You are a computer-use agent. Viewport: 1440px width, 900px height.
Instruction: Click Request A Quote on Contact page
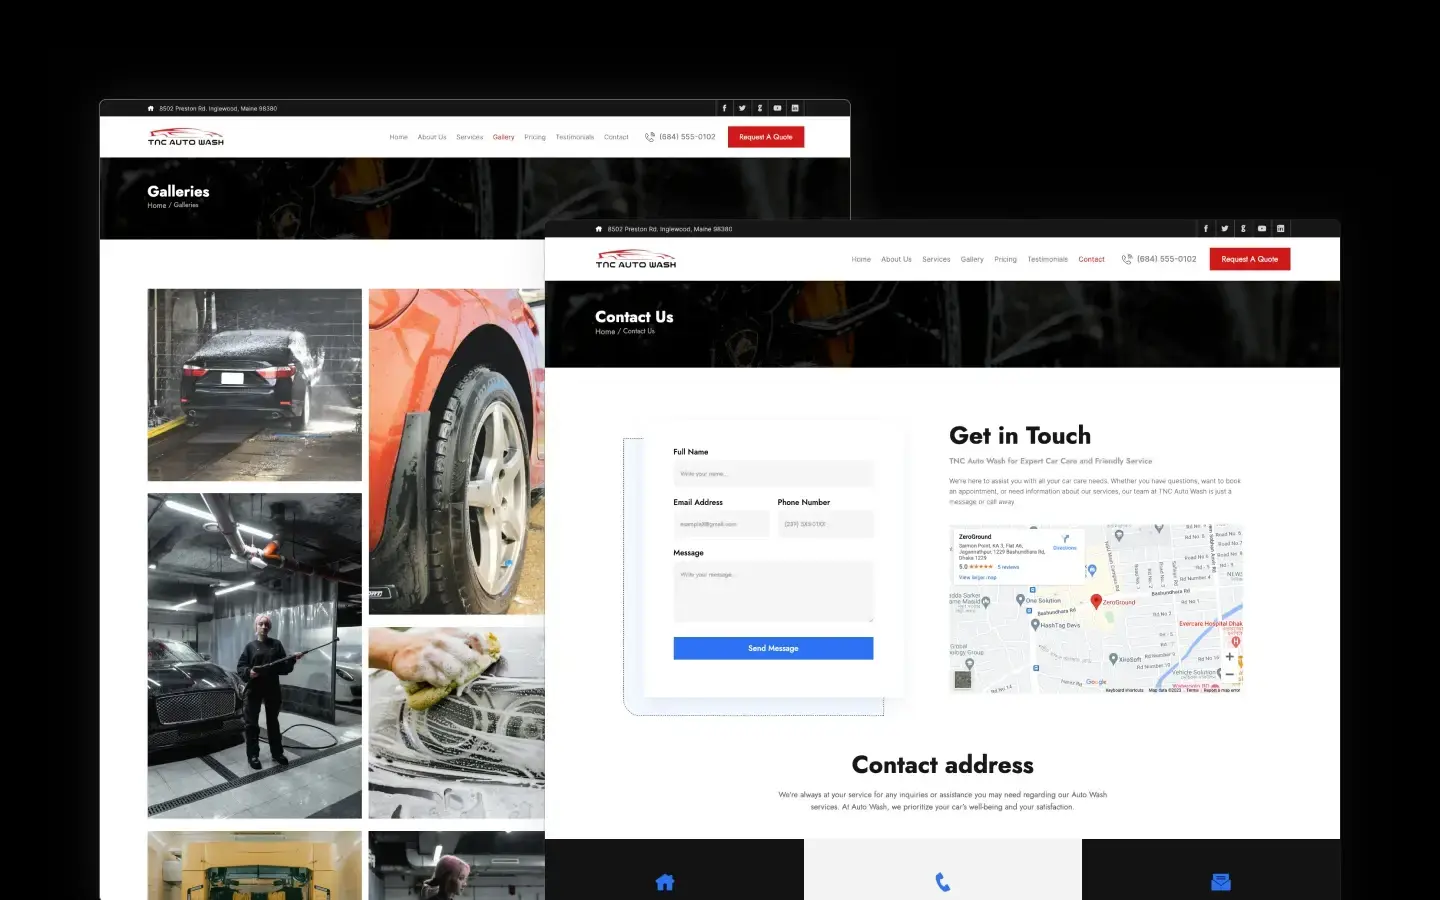coord(1249,259)
